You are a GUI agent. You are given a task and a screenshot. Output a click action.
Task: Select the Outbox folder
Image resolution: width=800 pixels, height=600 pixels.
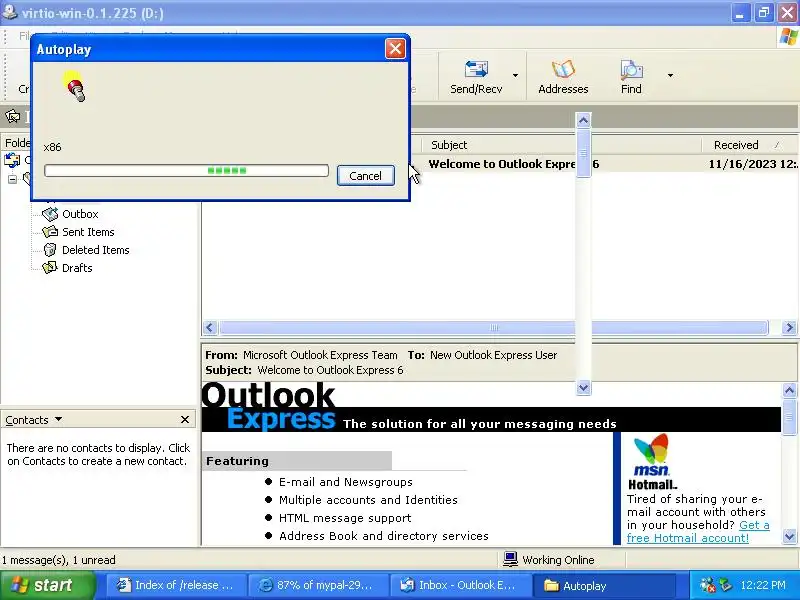[80, 214]
